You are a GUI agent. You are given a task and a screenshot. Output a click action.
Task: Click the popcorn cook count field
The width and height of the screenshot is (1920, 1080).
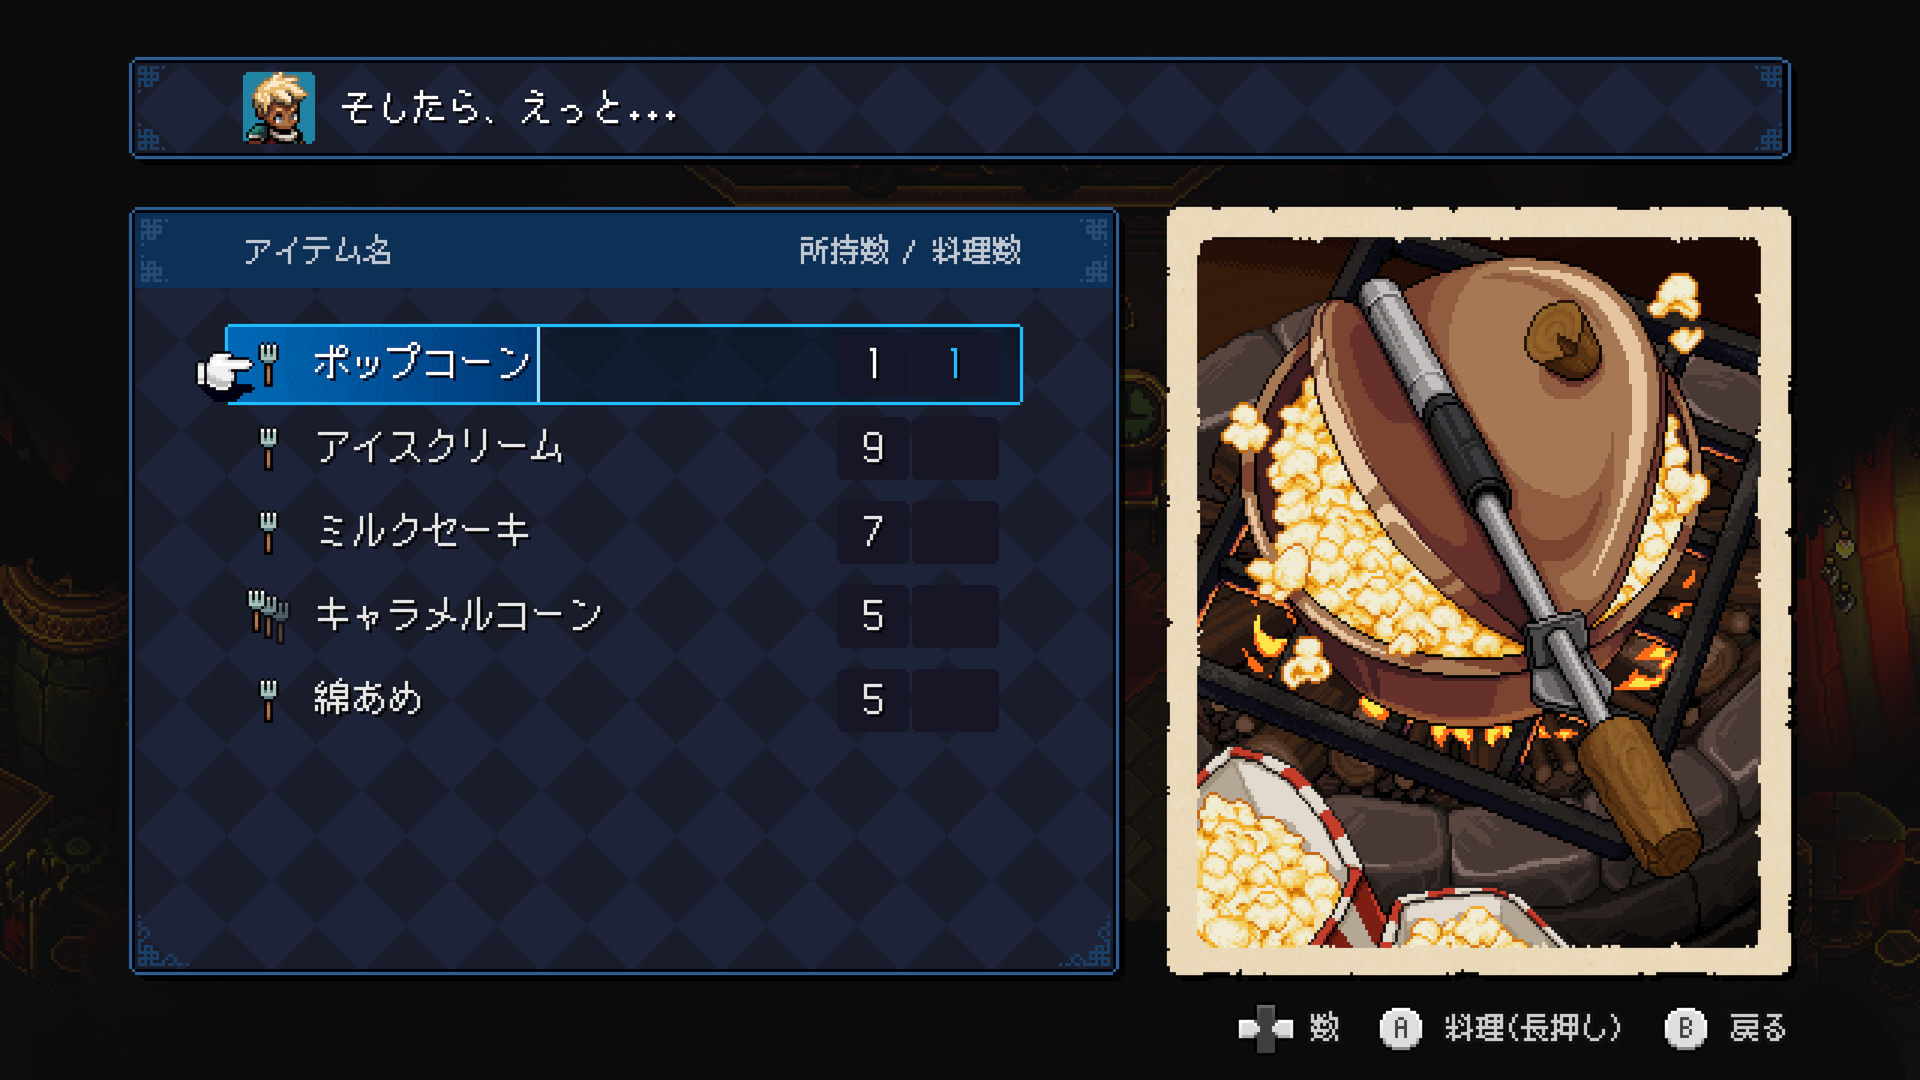pyautogui.click(x=955, y=364)
